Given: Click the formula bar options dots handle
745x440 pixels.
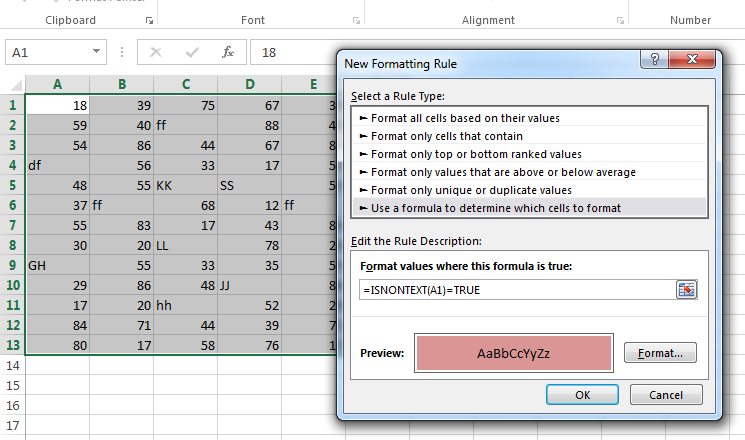Looking at the screenshot, I should tap(122, 52).
